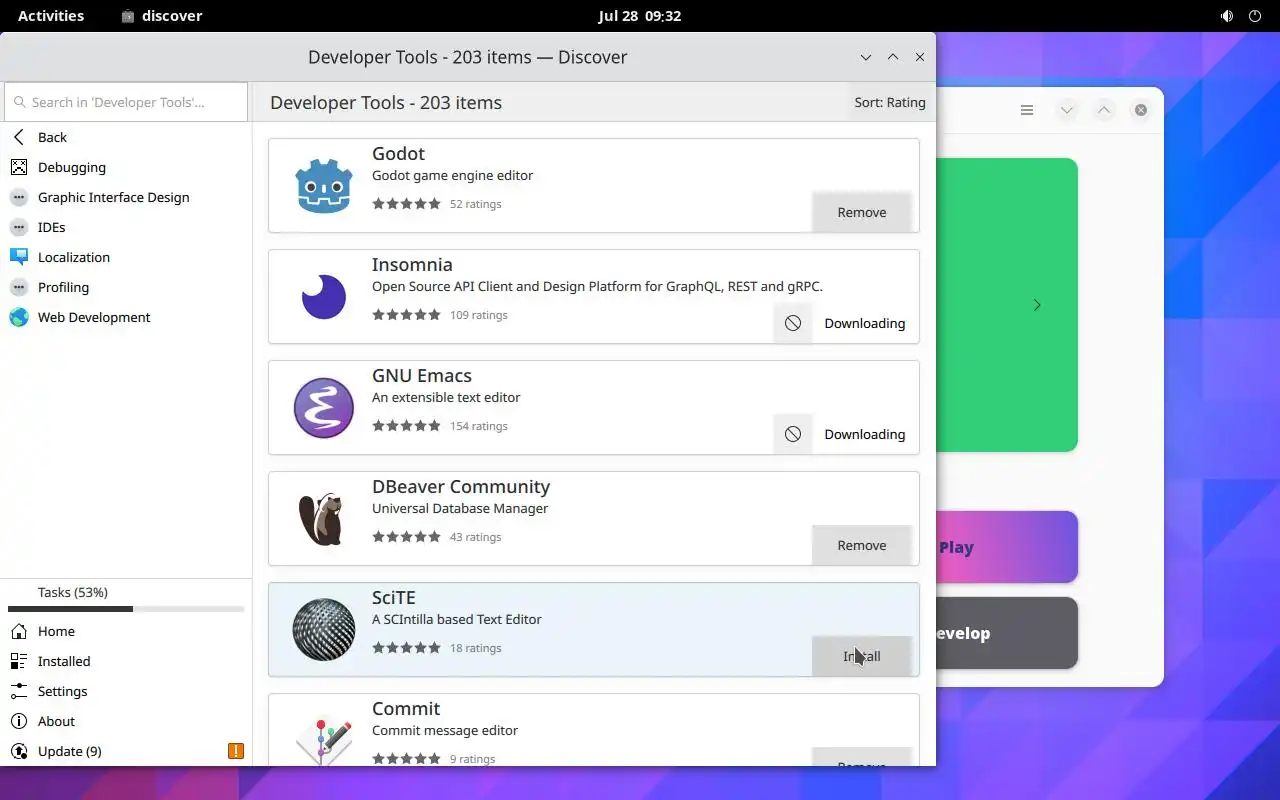Click the orange update warning badge
The width and height of the screenshot is (1280, 800).
coord(236,751)
